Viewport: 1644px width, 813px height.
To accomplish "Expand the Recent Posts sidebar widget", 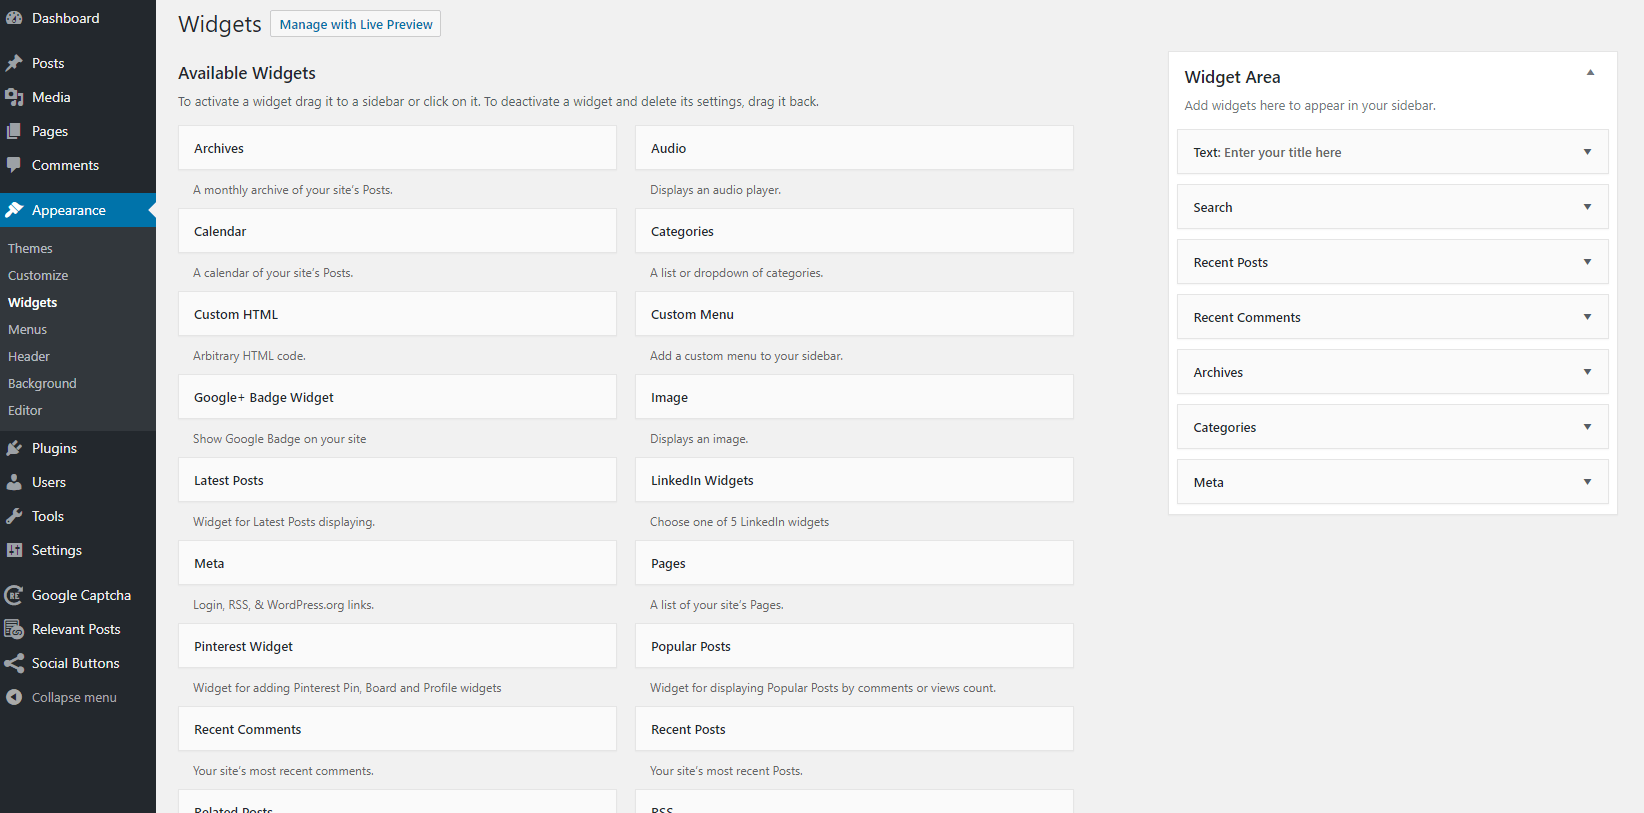I will [x=1587, y=262].
